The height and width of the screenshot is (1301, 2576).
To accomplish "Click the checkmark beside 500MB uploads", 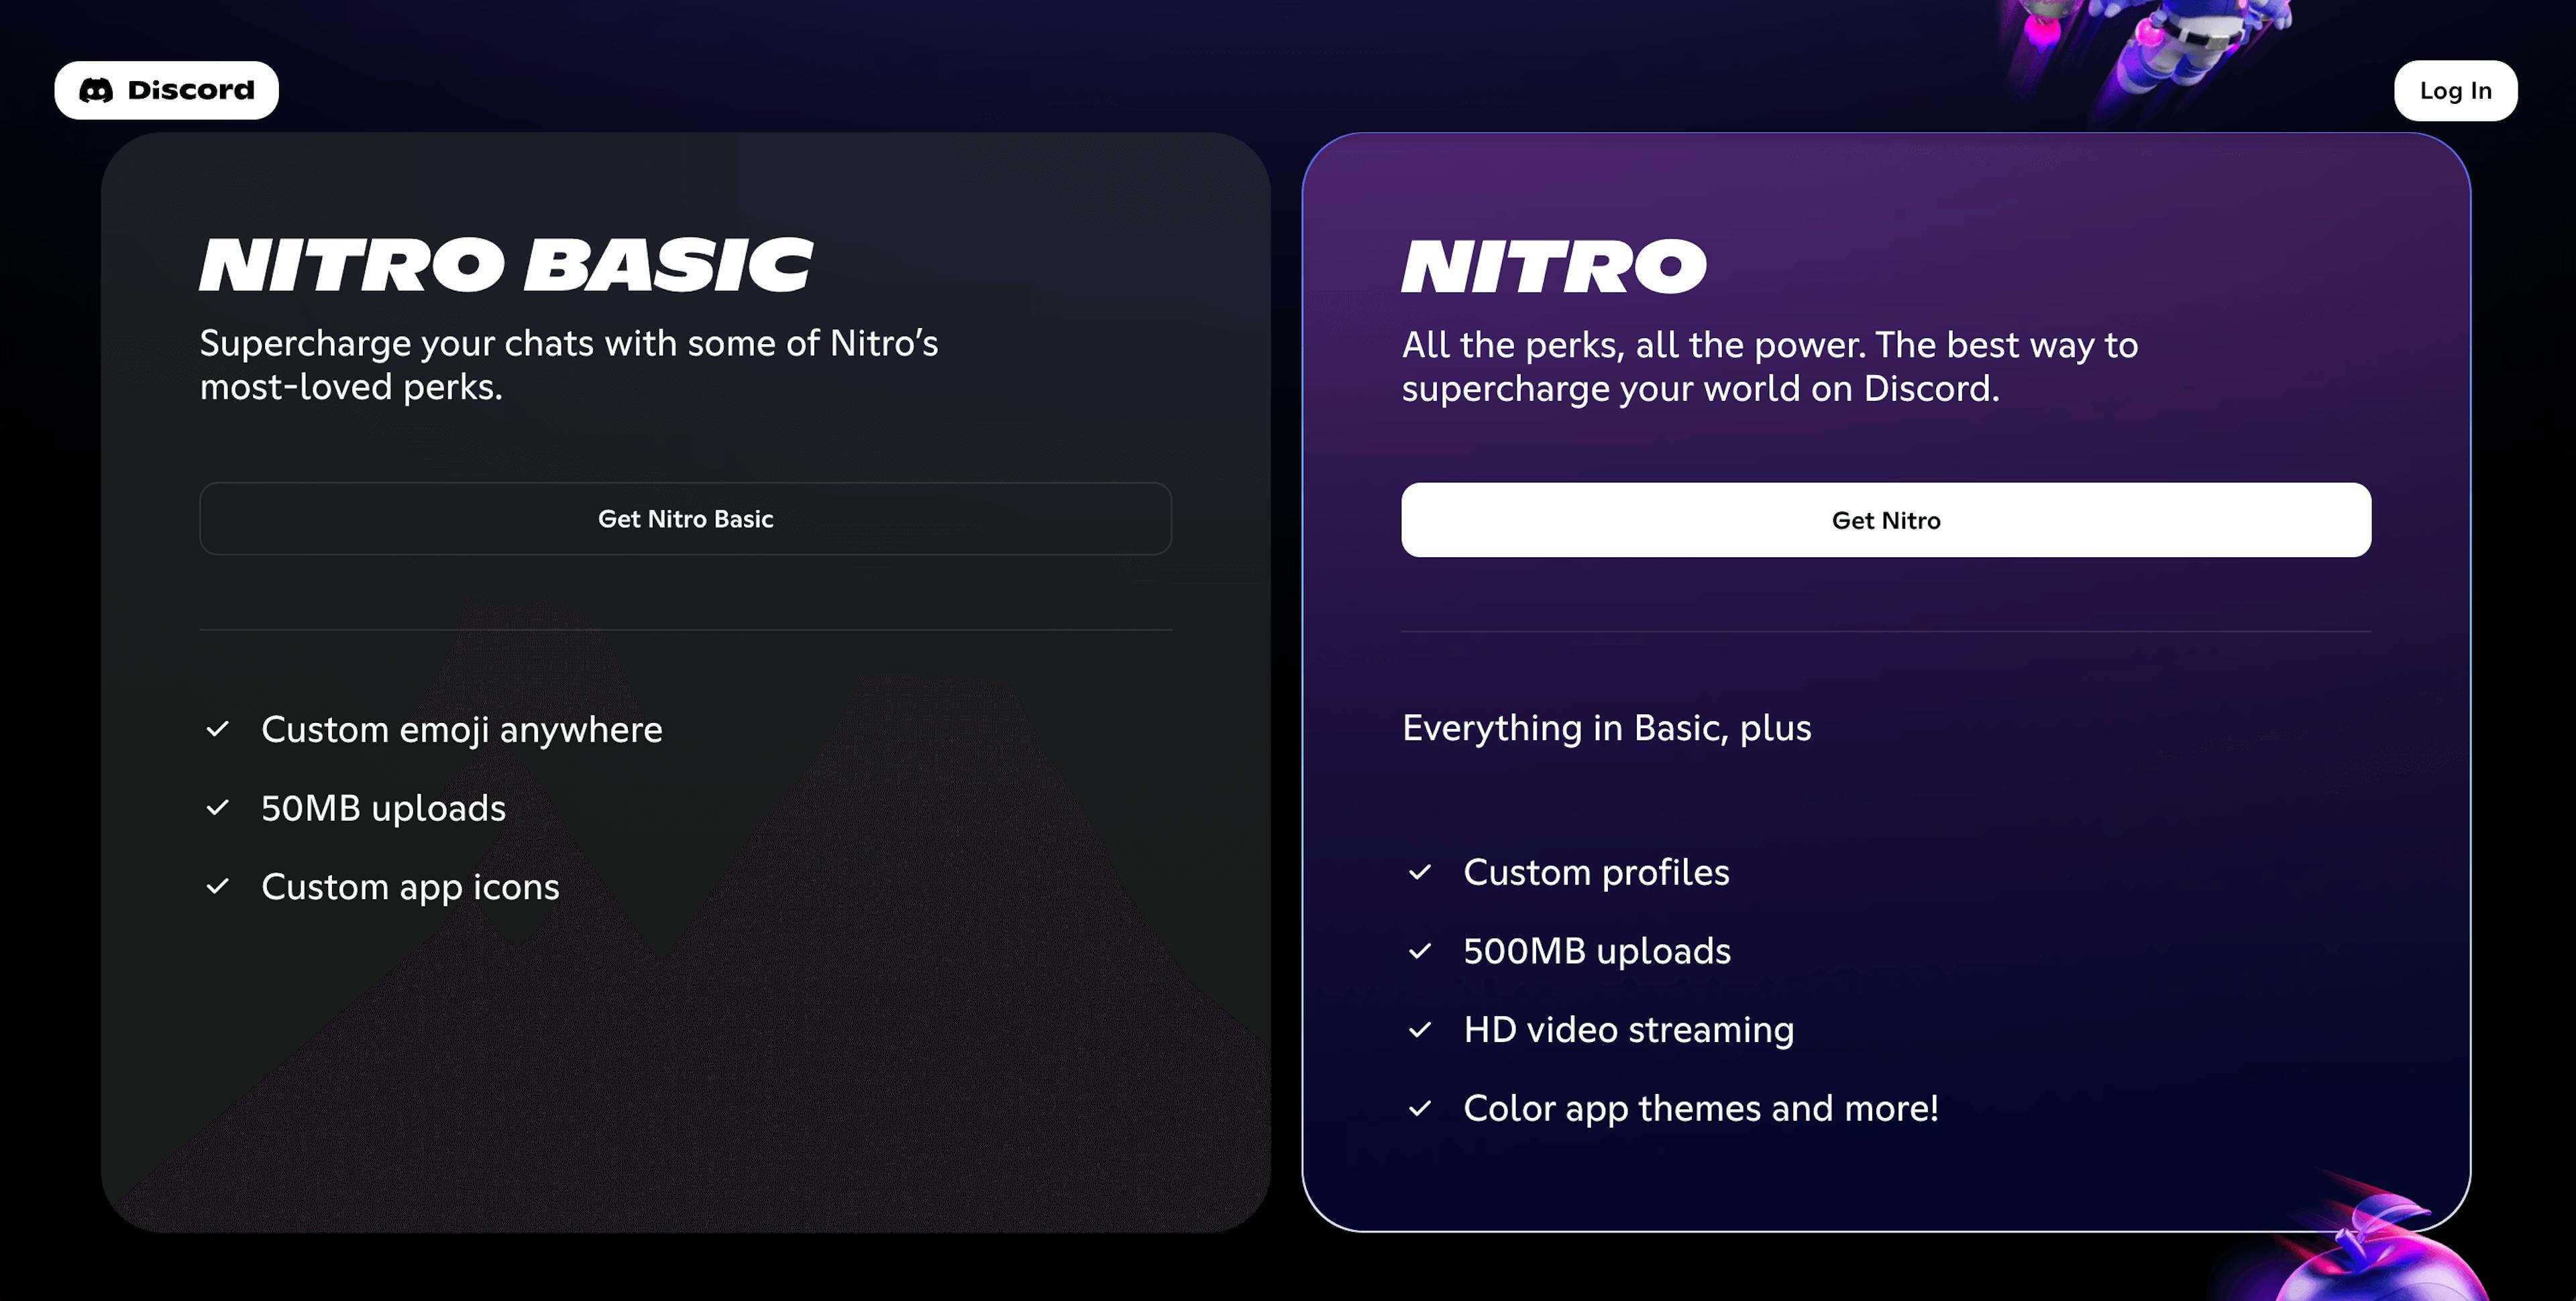I will click(1421, 951).
